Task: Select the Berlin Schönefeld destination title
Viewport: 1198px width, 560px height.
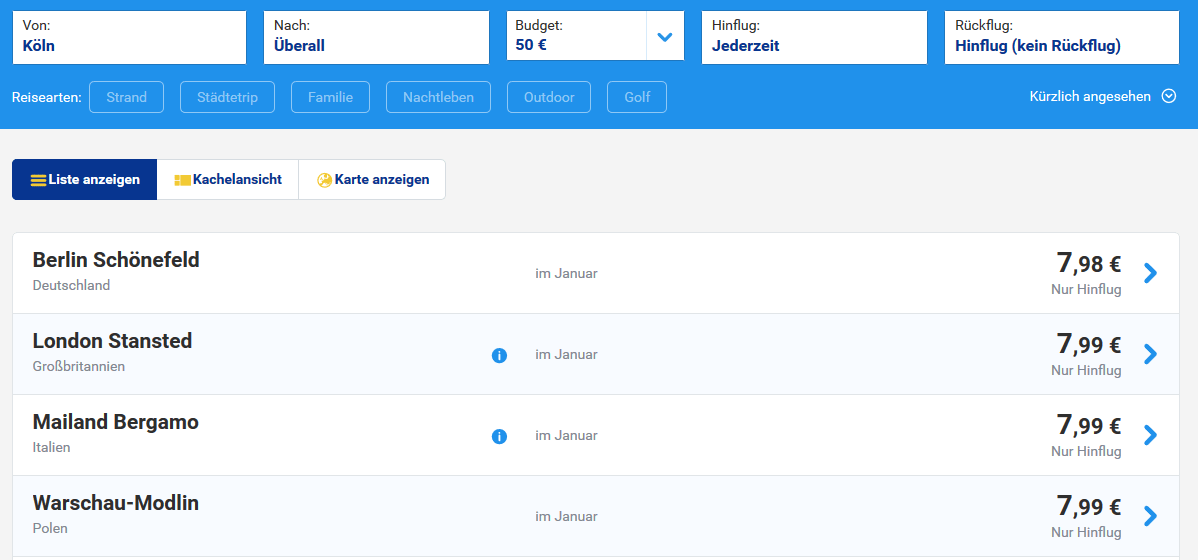Action: [x=116, y=260]
